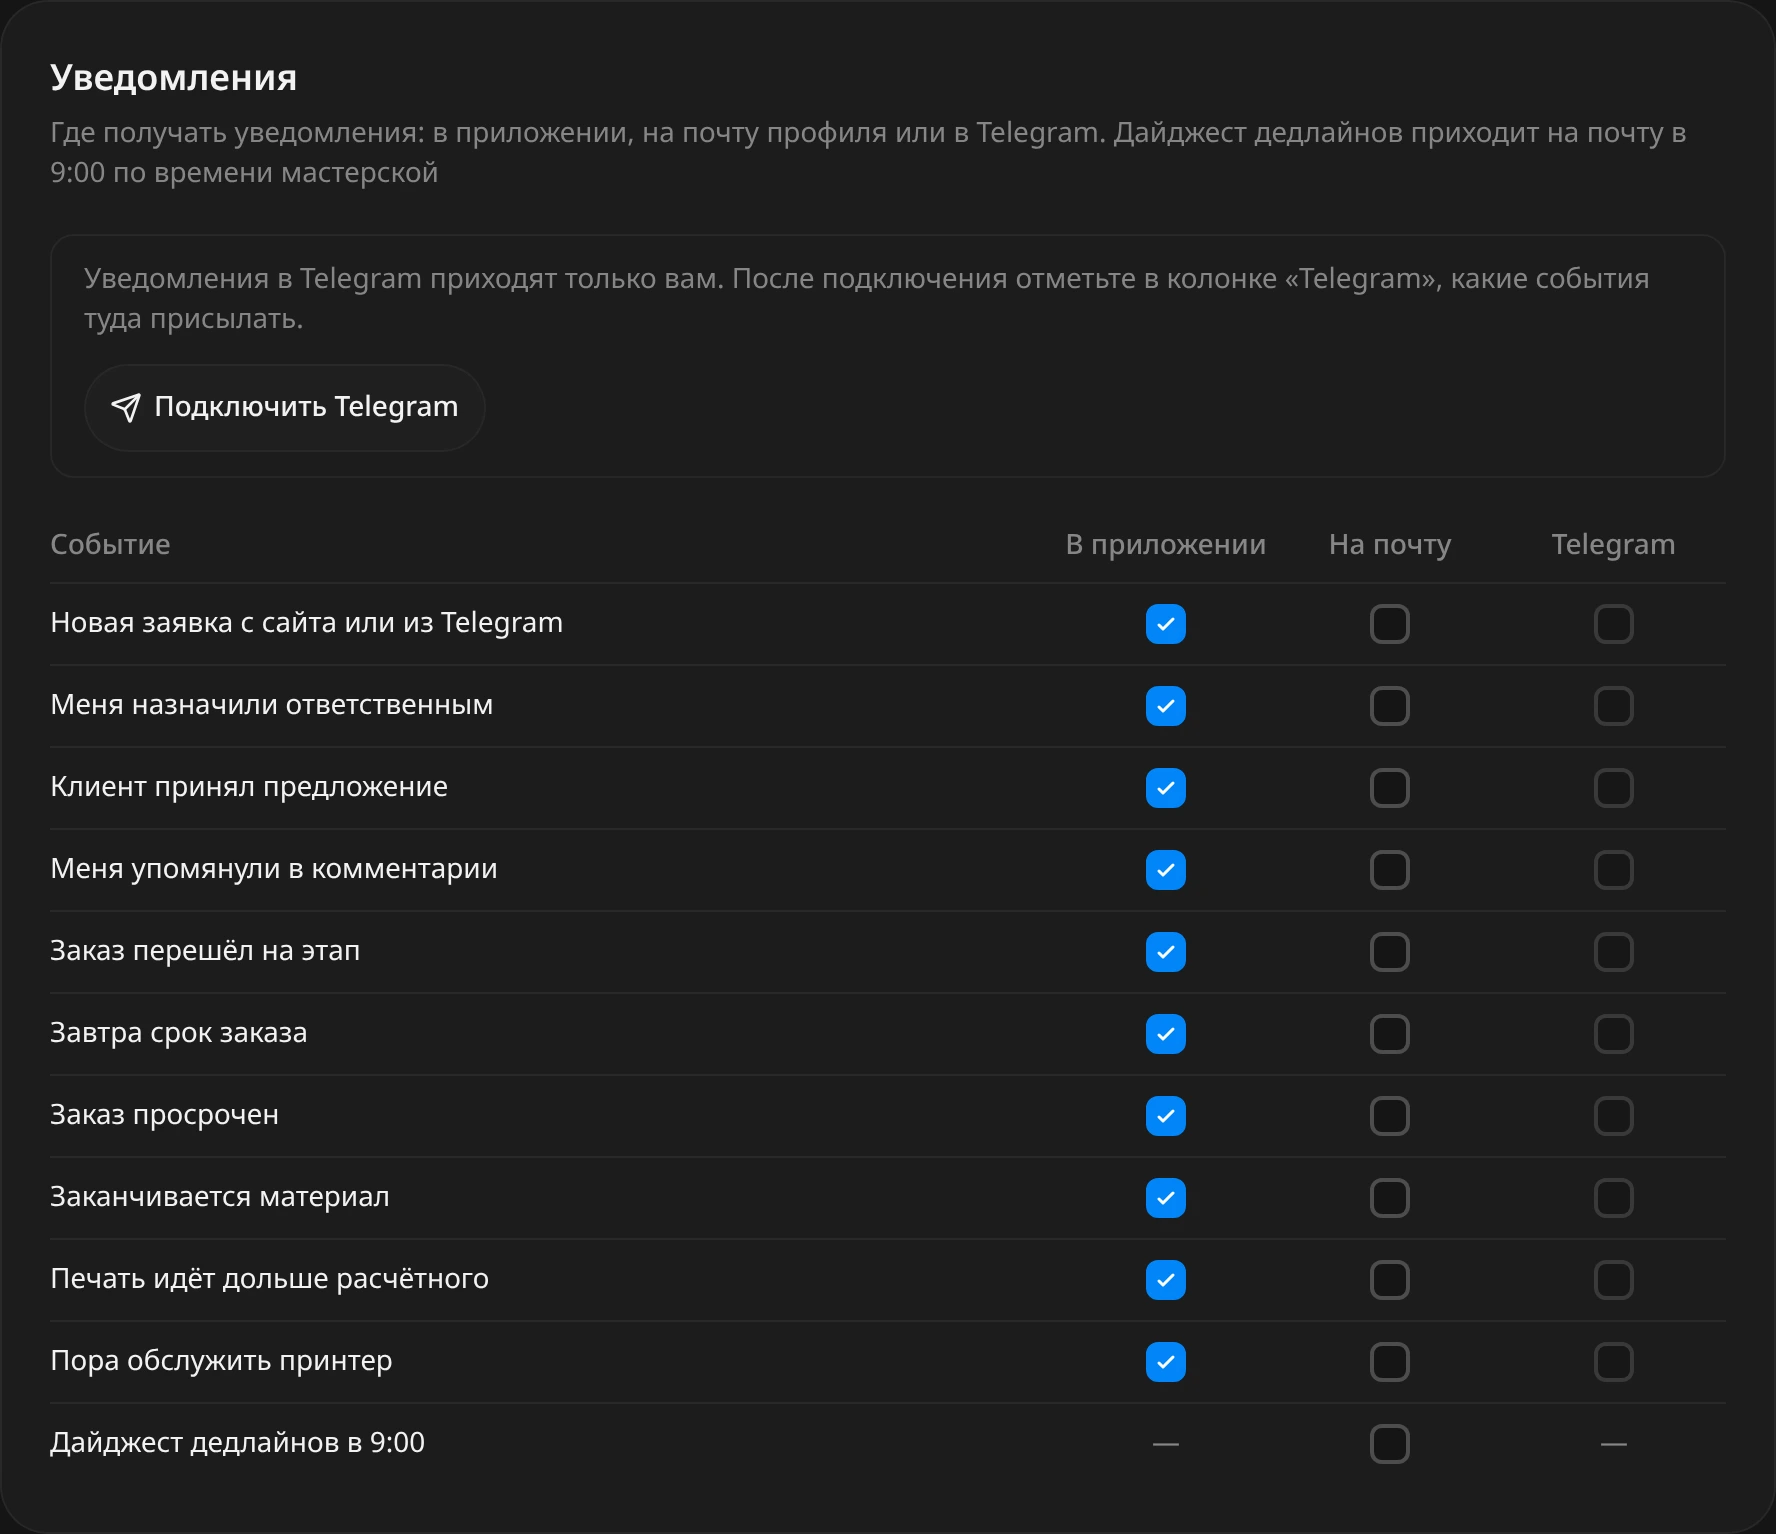Enable email for Заказ просрочен

click(1390, 1116)
